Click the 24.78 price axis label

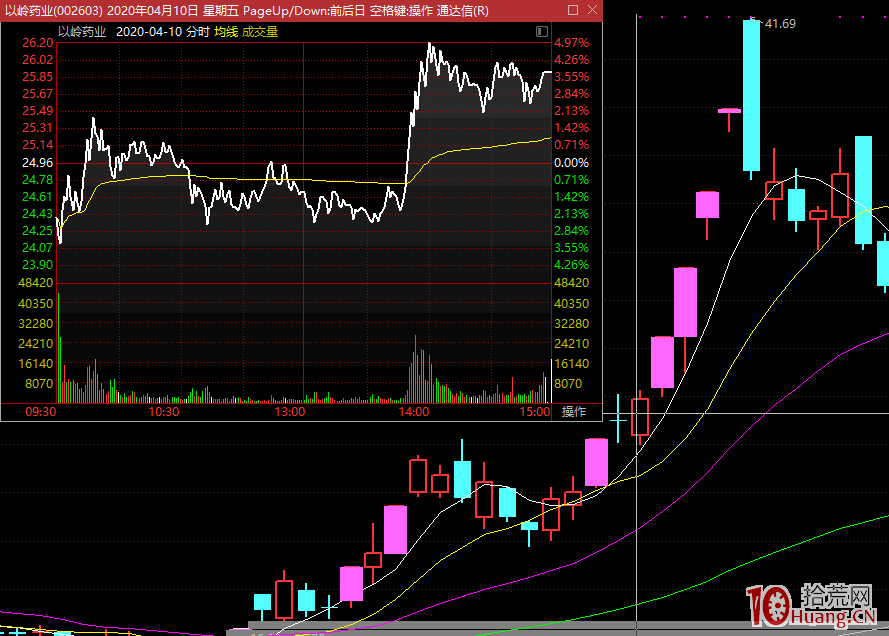click(38, 180)
